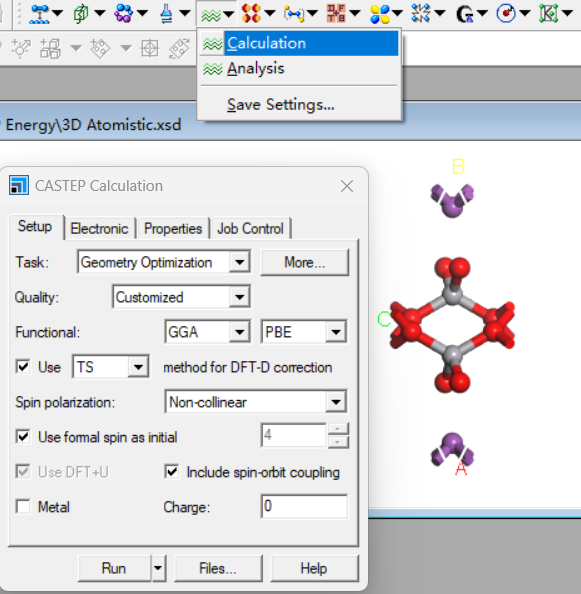Click the green C axis label
Screen dimensions: 581x594
tap(384, 319)
